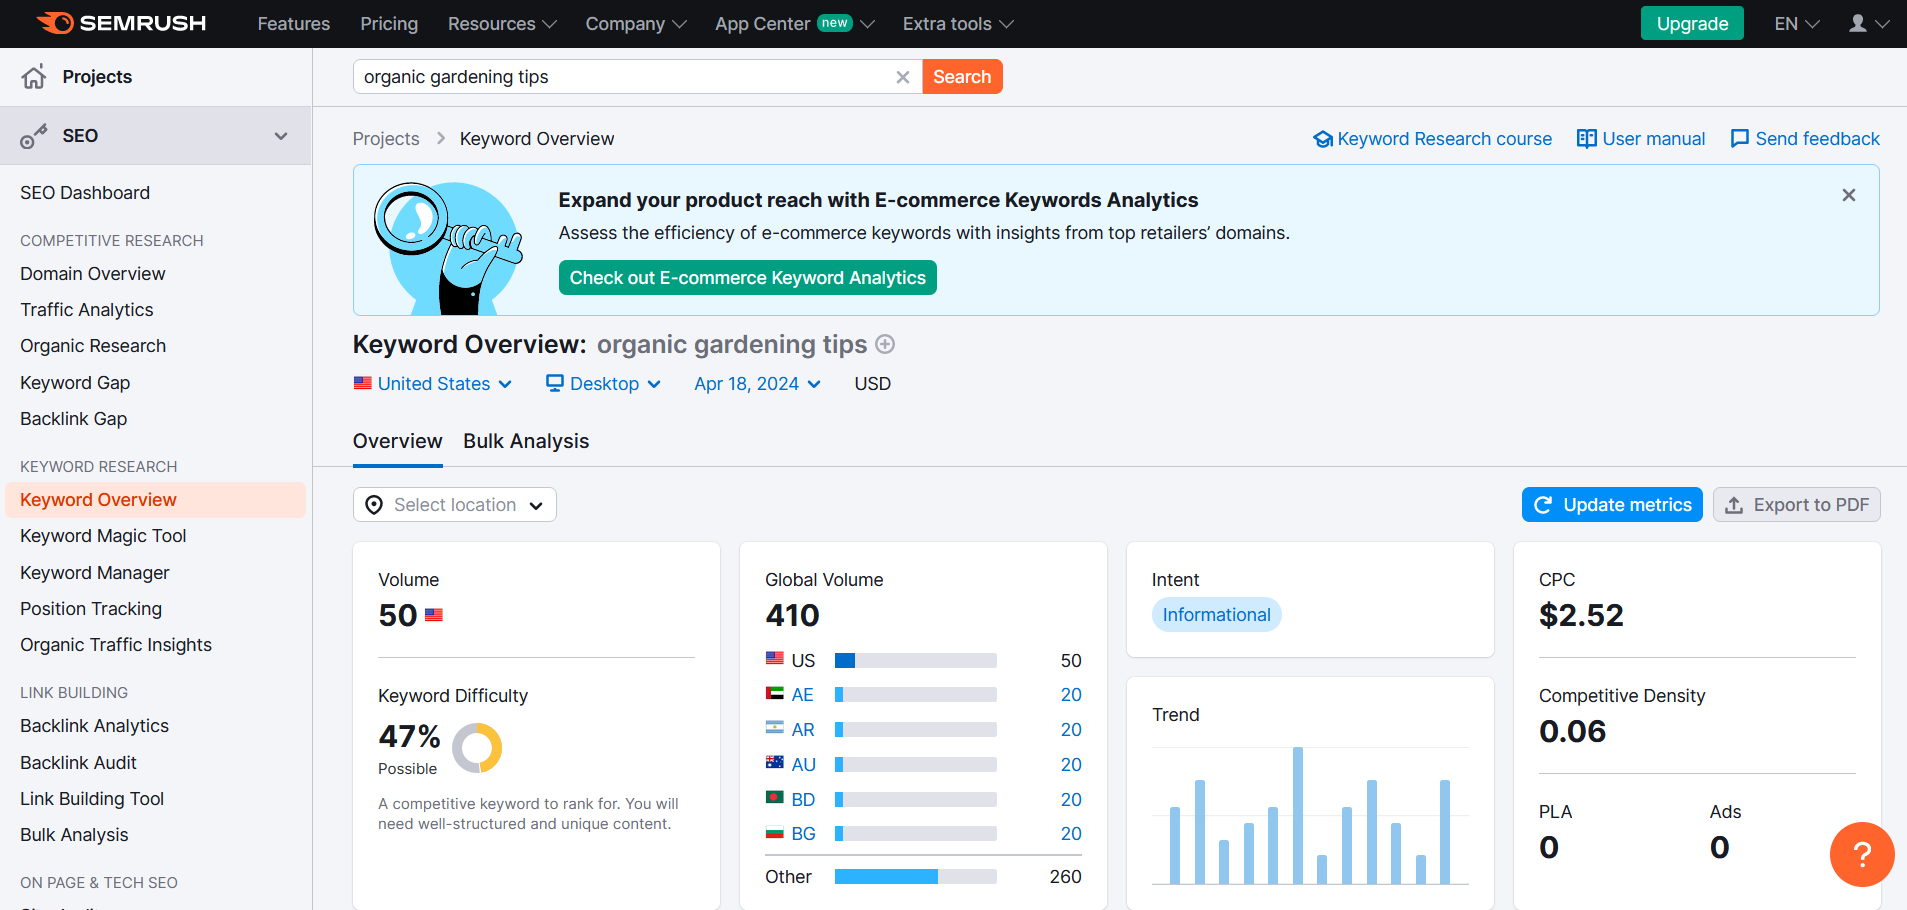
Task: Click the location pin icon in Select location
Action: coord(374,505)
